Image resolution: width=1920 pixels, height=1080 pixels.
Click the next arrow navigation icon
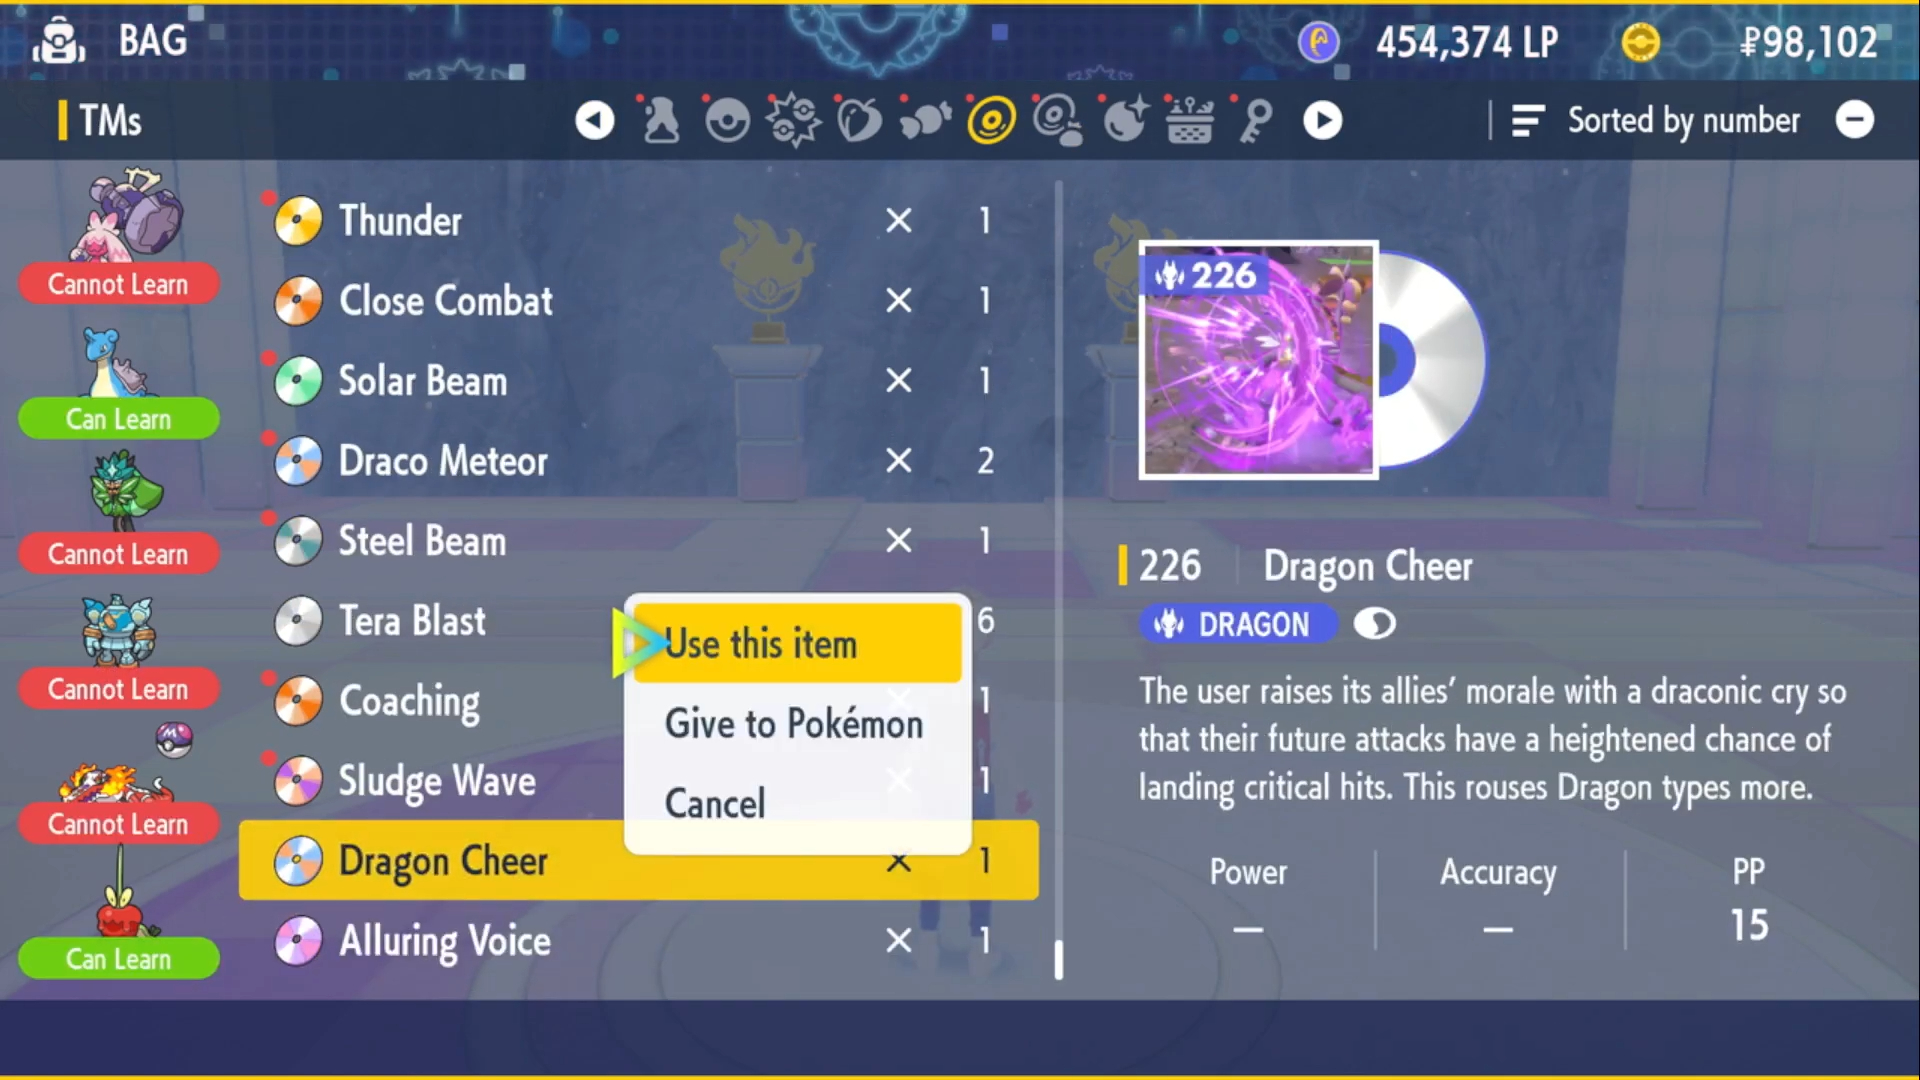point(1323,121)
